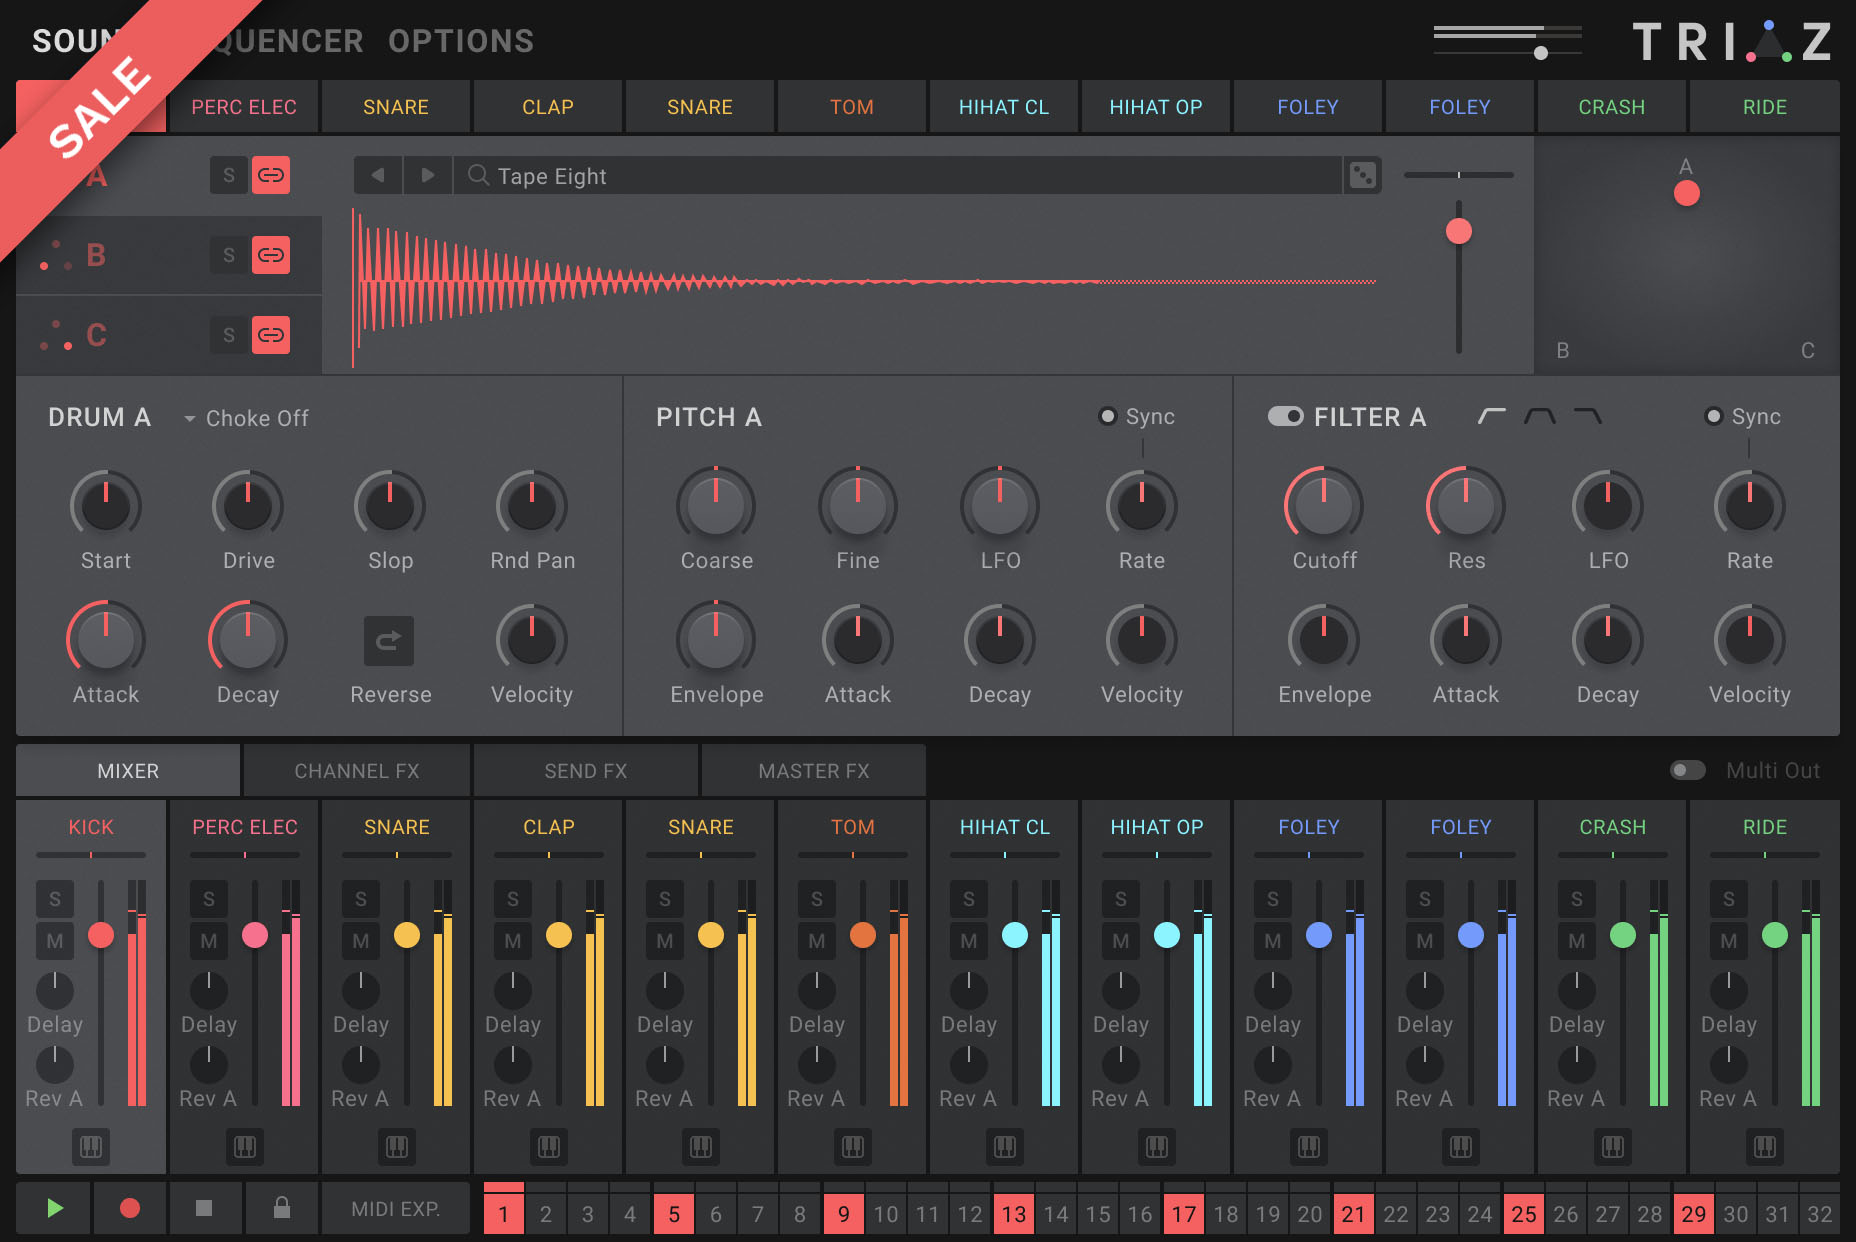
Task: Open the Choke Off dropdown
Action: pos(247,418)
